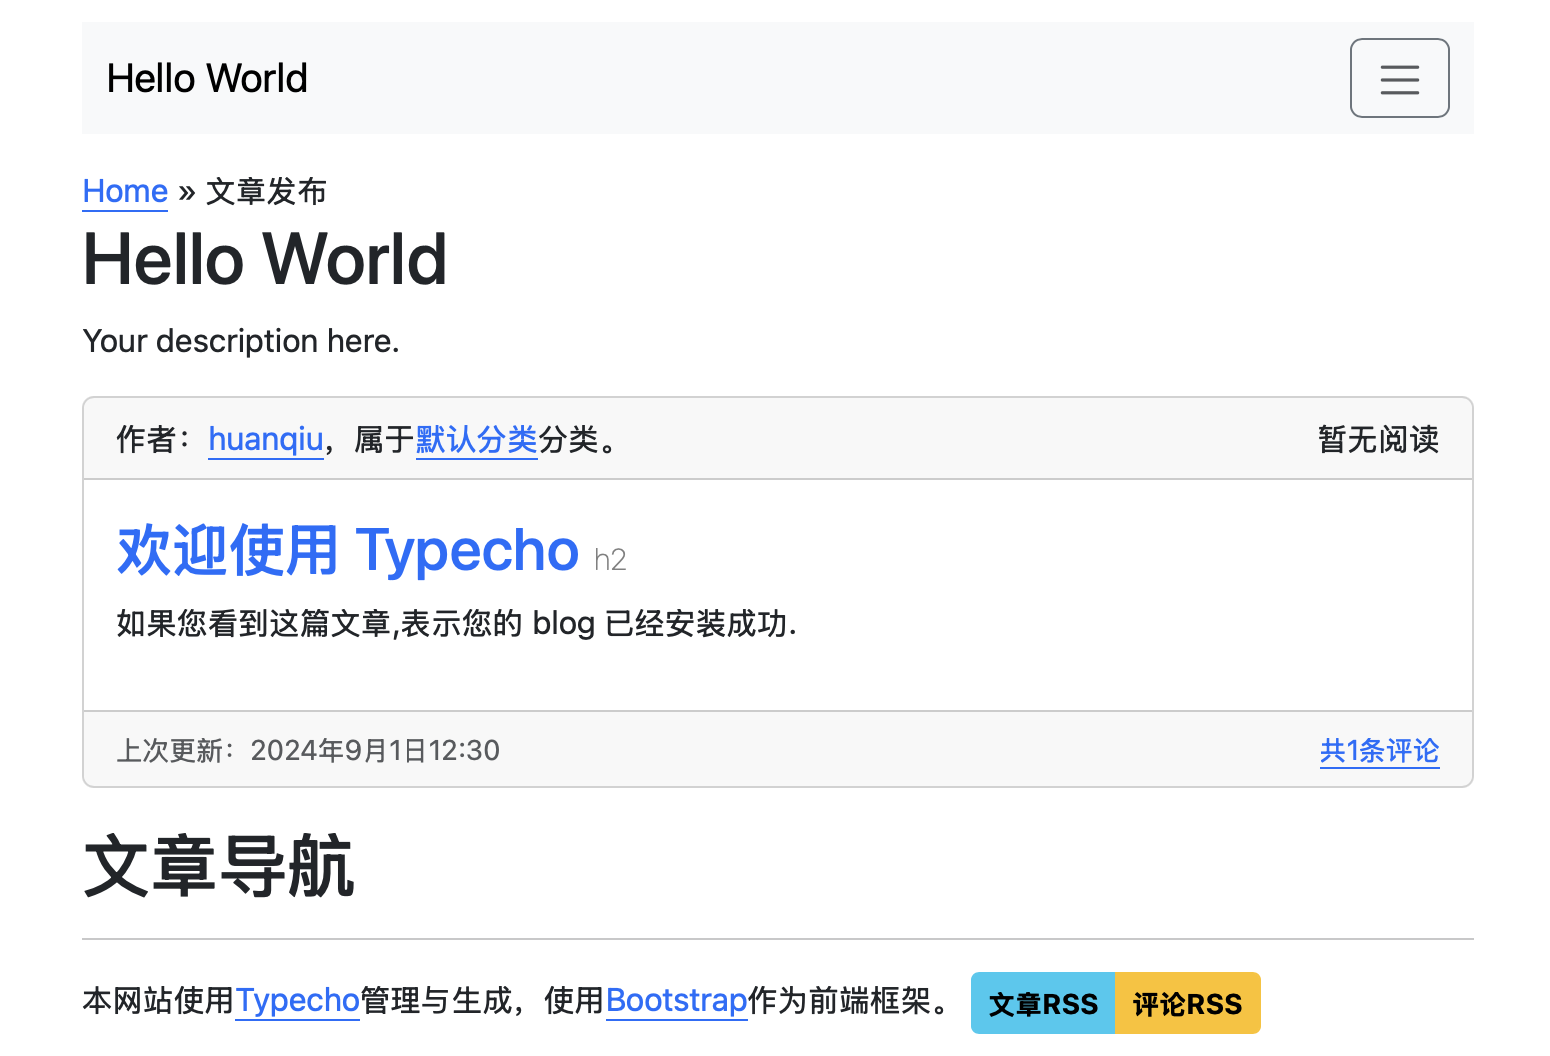Click the 暂无阅读 read count label
Screen dimensions: 1550x1056
pyautogui.click(x=1377, y=439)
